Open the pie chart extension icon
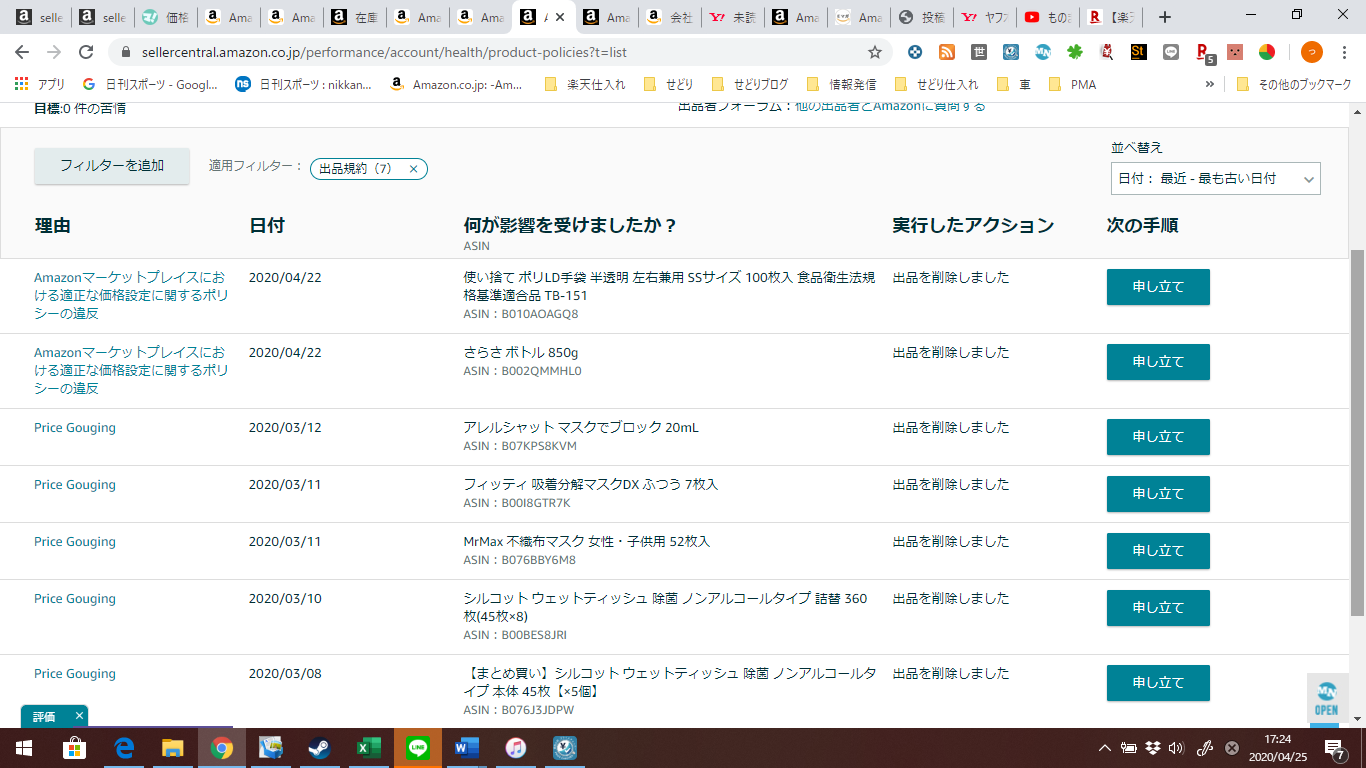This screenshot has height=768, width=1366. tap(1267, 52)
